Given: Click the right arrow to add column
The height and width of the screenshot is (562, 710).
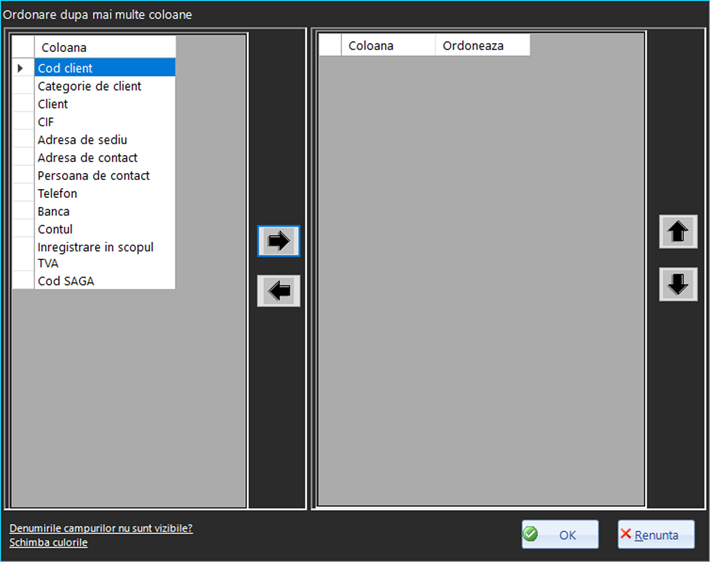Looking at the screenshot, I should (x=278, y=241).
